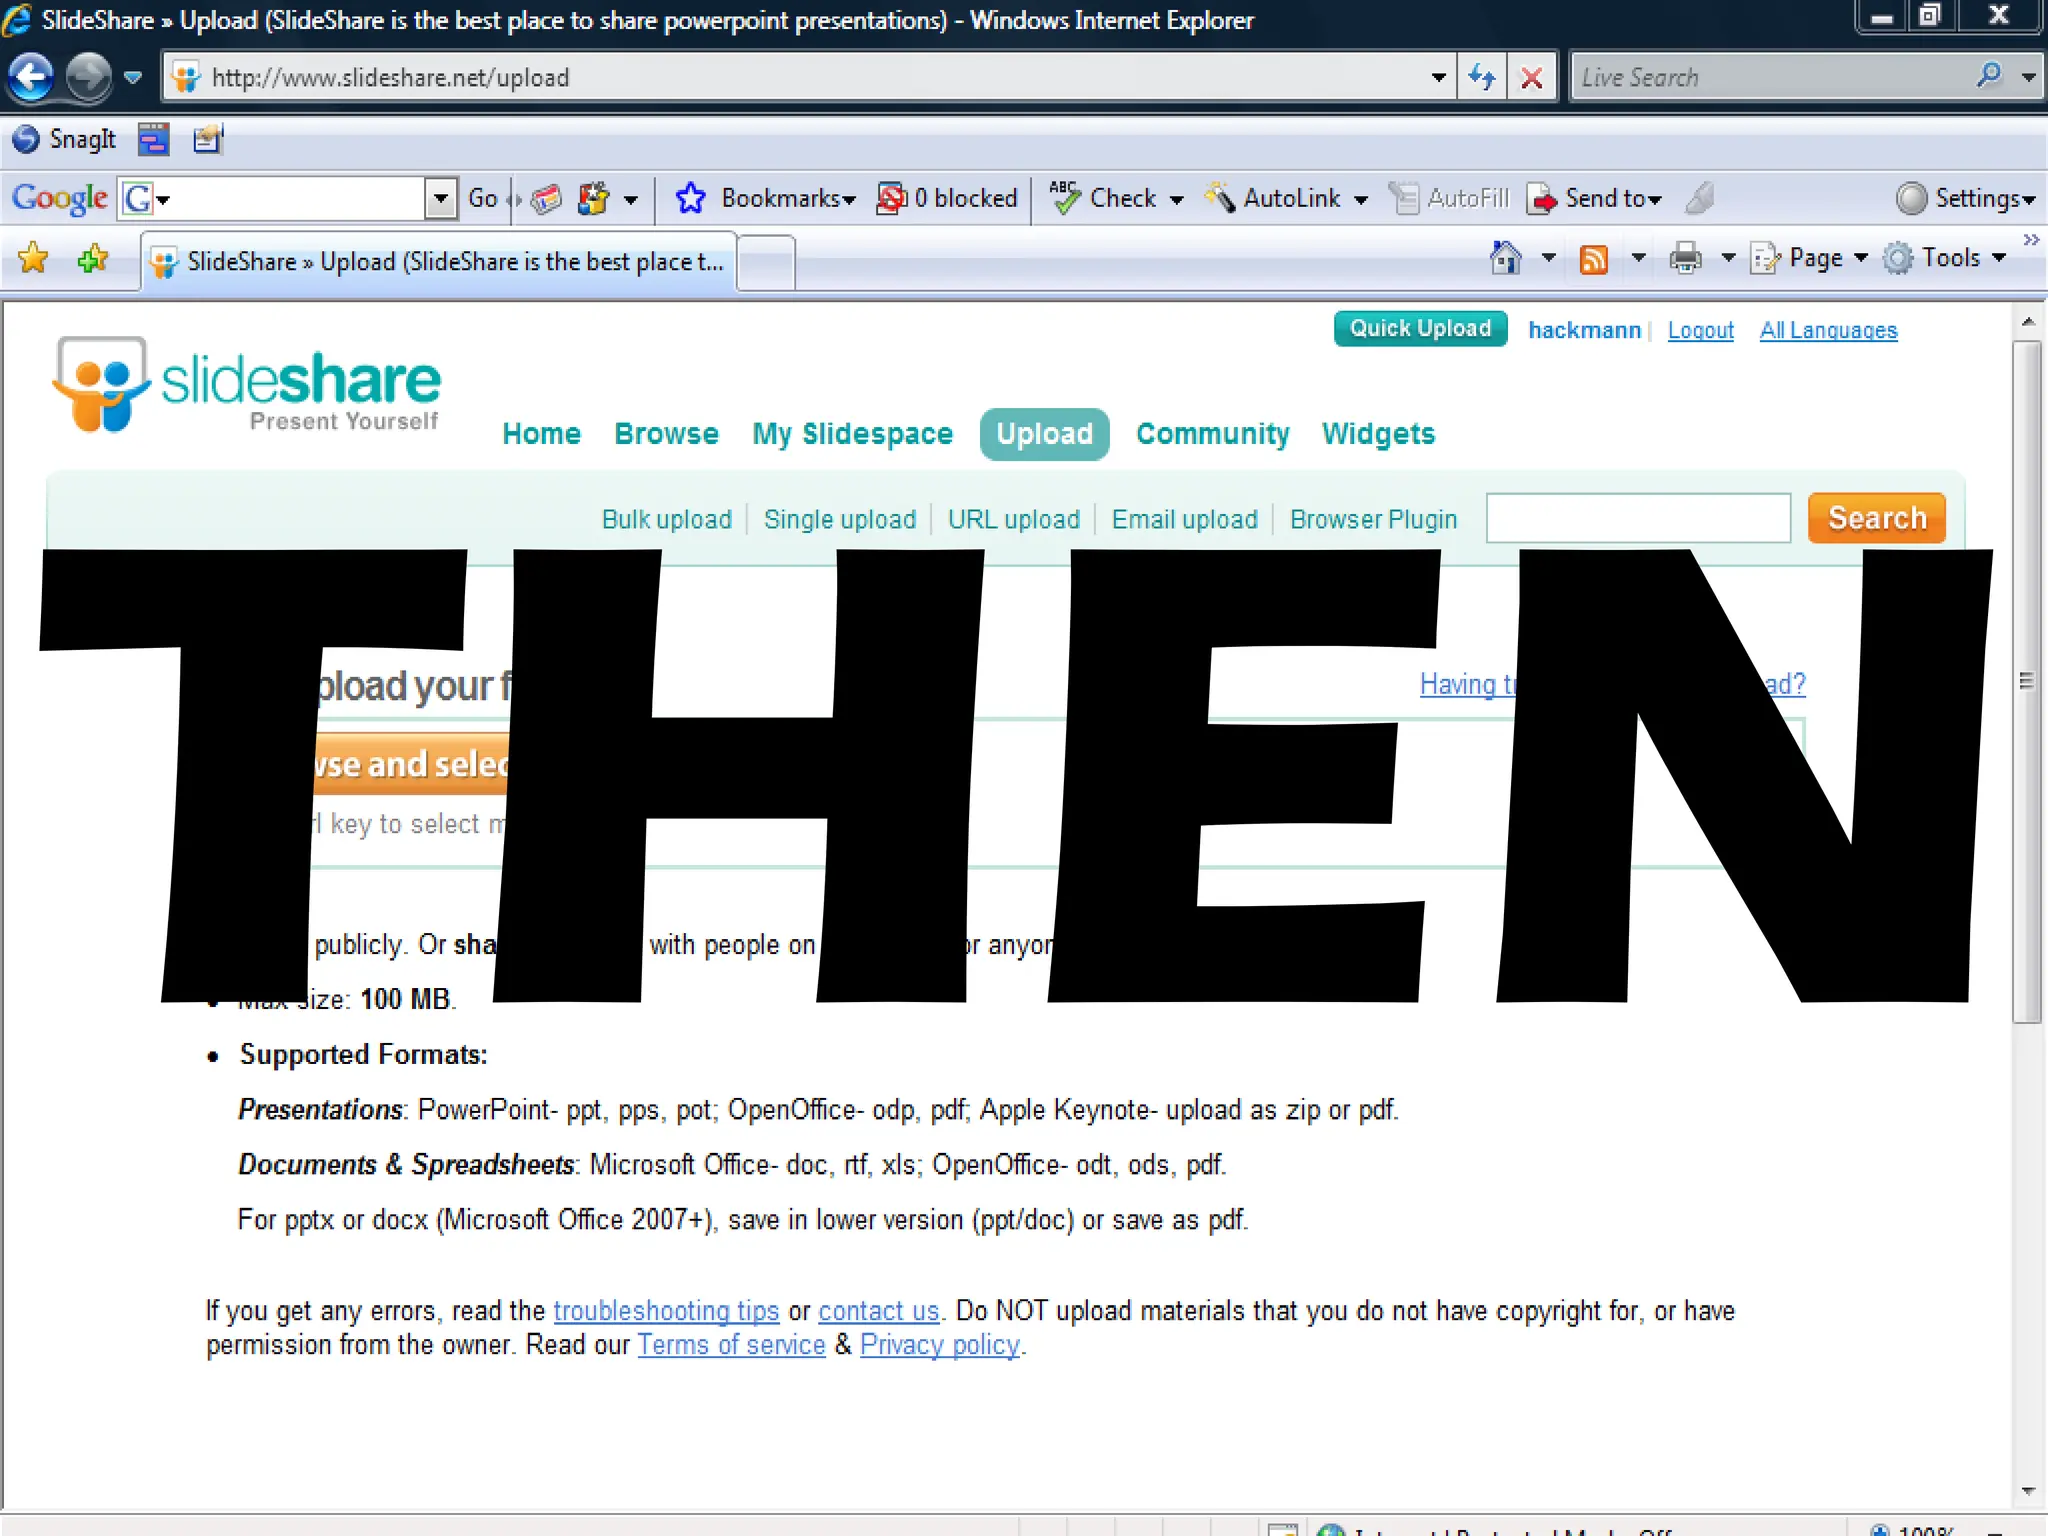
Task: Click the Refresh page icon
Action: point(1482,77)
